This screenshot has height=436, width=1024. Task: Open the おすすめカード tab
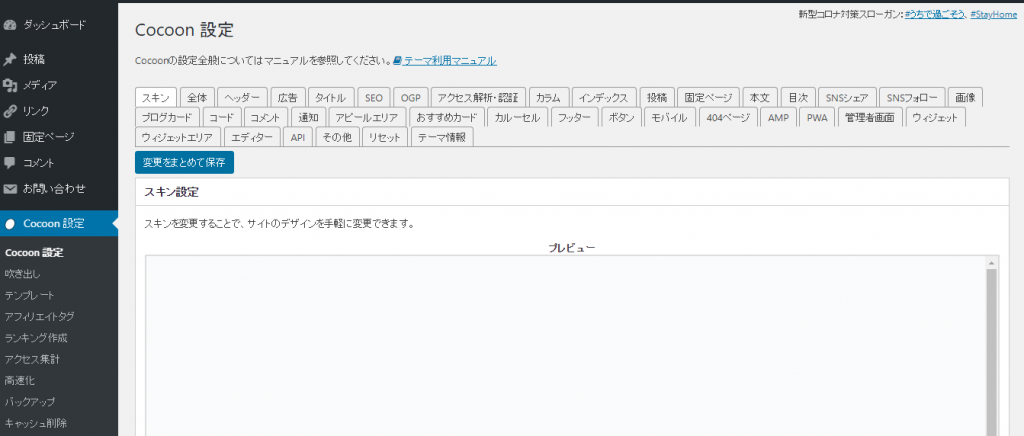click(x=447, y=118)
